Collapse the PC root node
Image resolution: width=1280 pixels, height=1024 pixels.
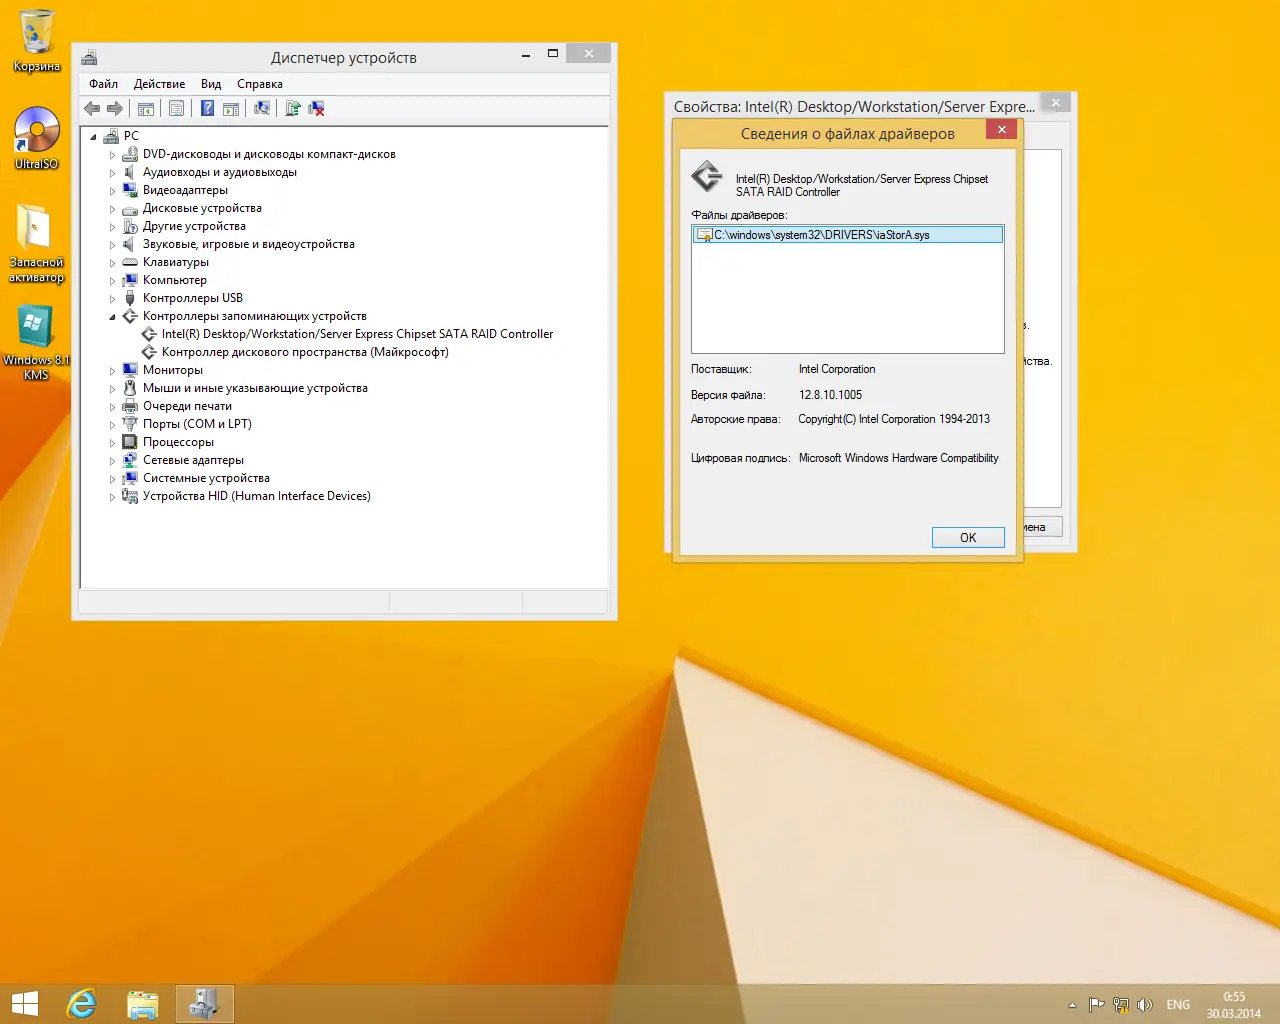(x=93, y=137)
